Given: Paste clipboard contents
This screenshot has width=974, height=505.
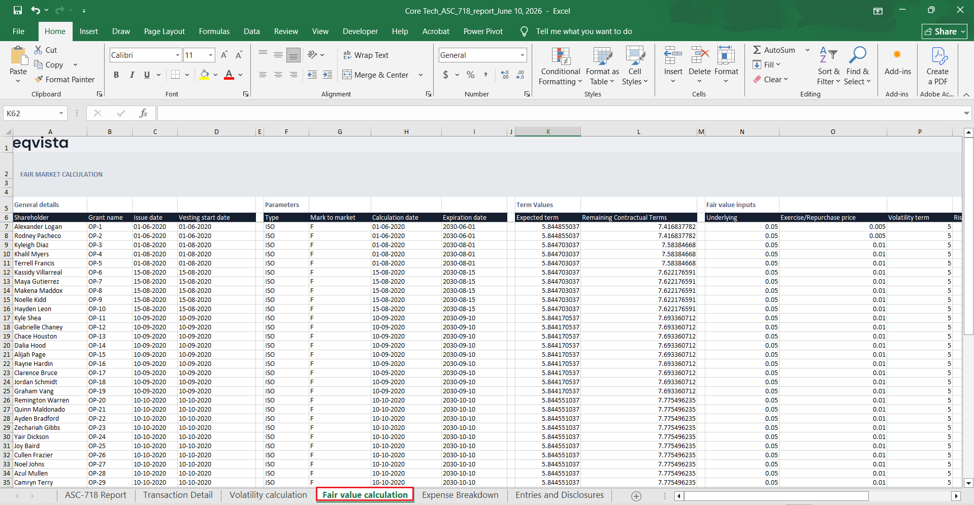Looking at the screenshot, I should pos(18,62).
